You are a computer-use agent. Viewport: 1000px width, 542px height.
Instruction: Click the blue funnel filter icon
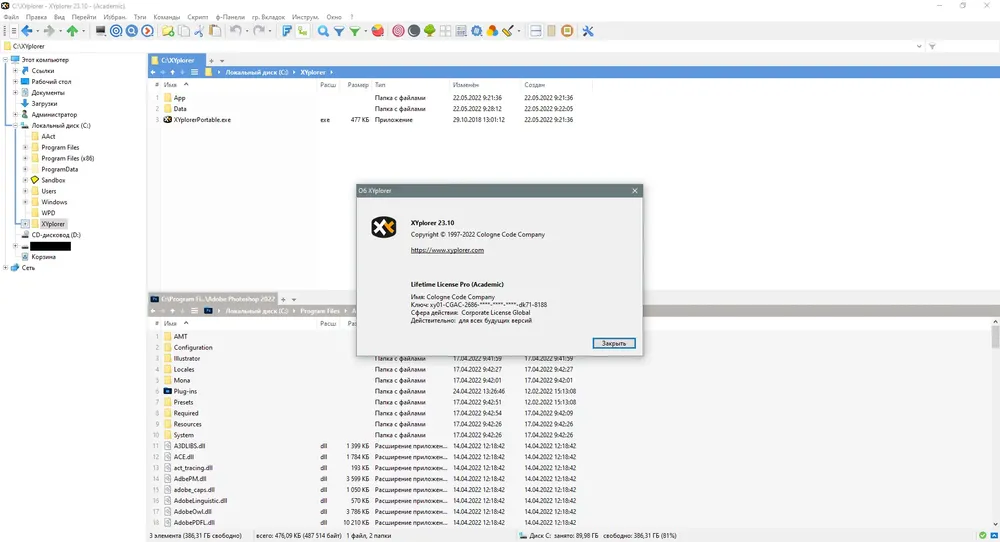click(339, 31)
